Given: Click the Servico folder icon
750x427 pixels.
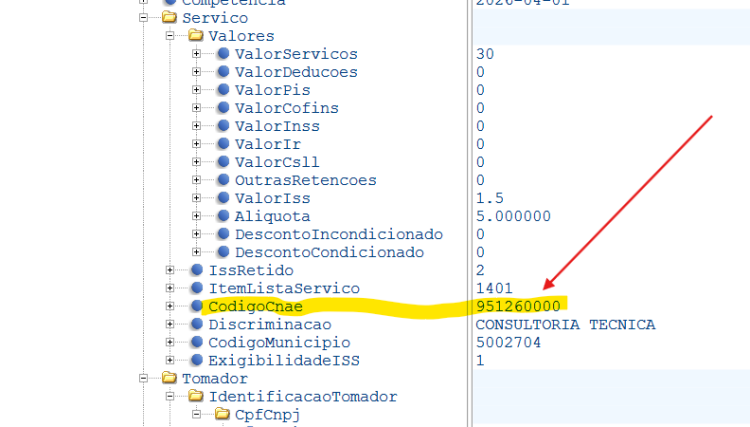Looking at the screenshot, I should [169, 17].
